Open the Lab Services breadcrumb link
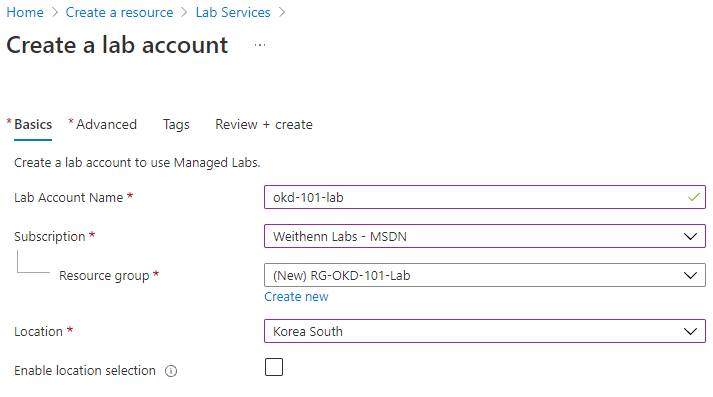Screen dimensions: 713x397 pyautogui.click(x=233, y=12)
